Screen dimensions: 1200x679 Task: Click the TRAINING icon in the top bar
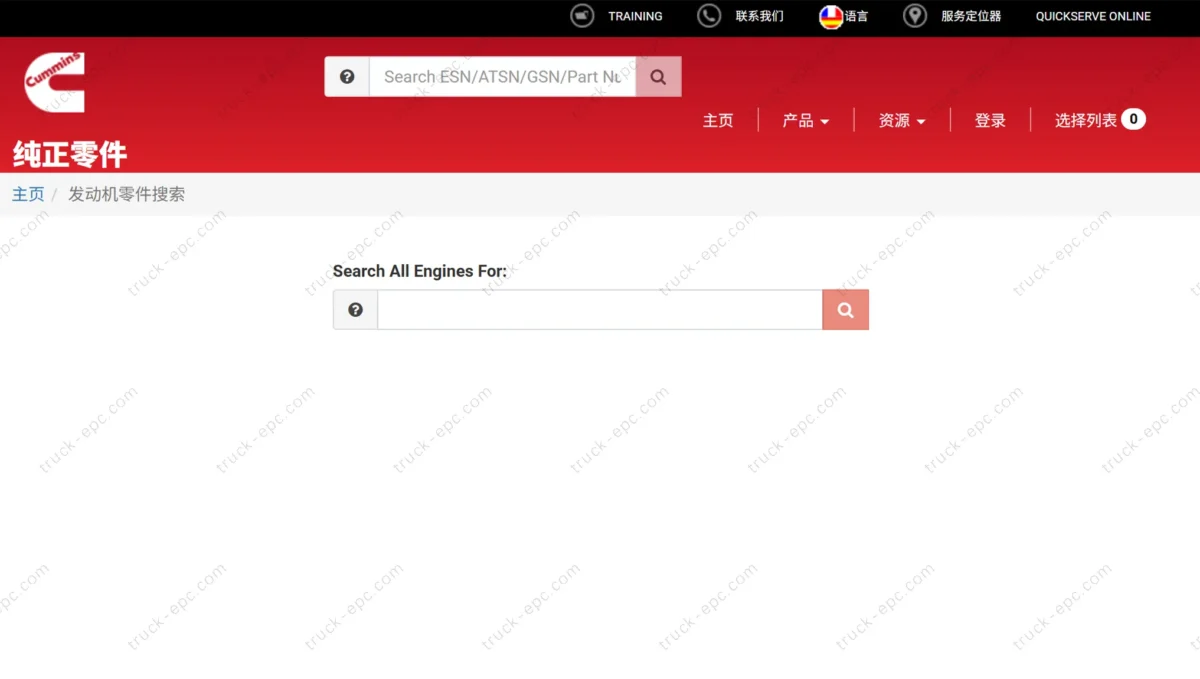coord(582,16)
